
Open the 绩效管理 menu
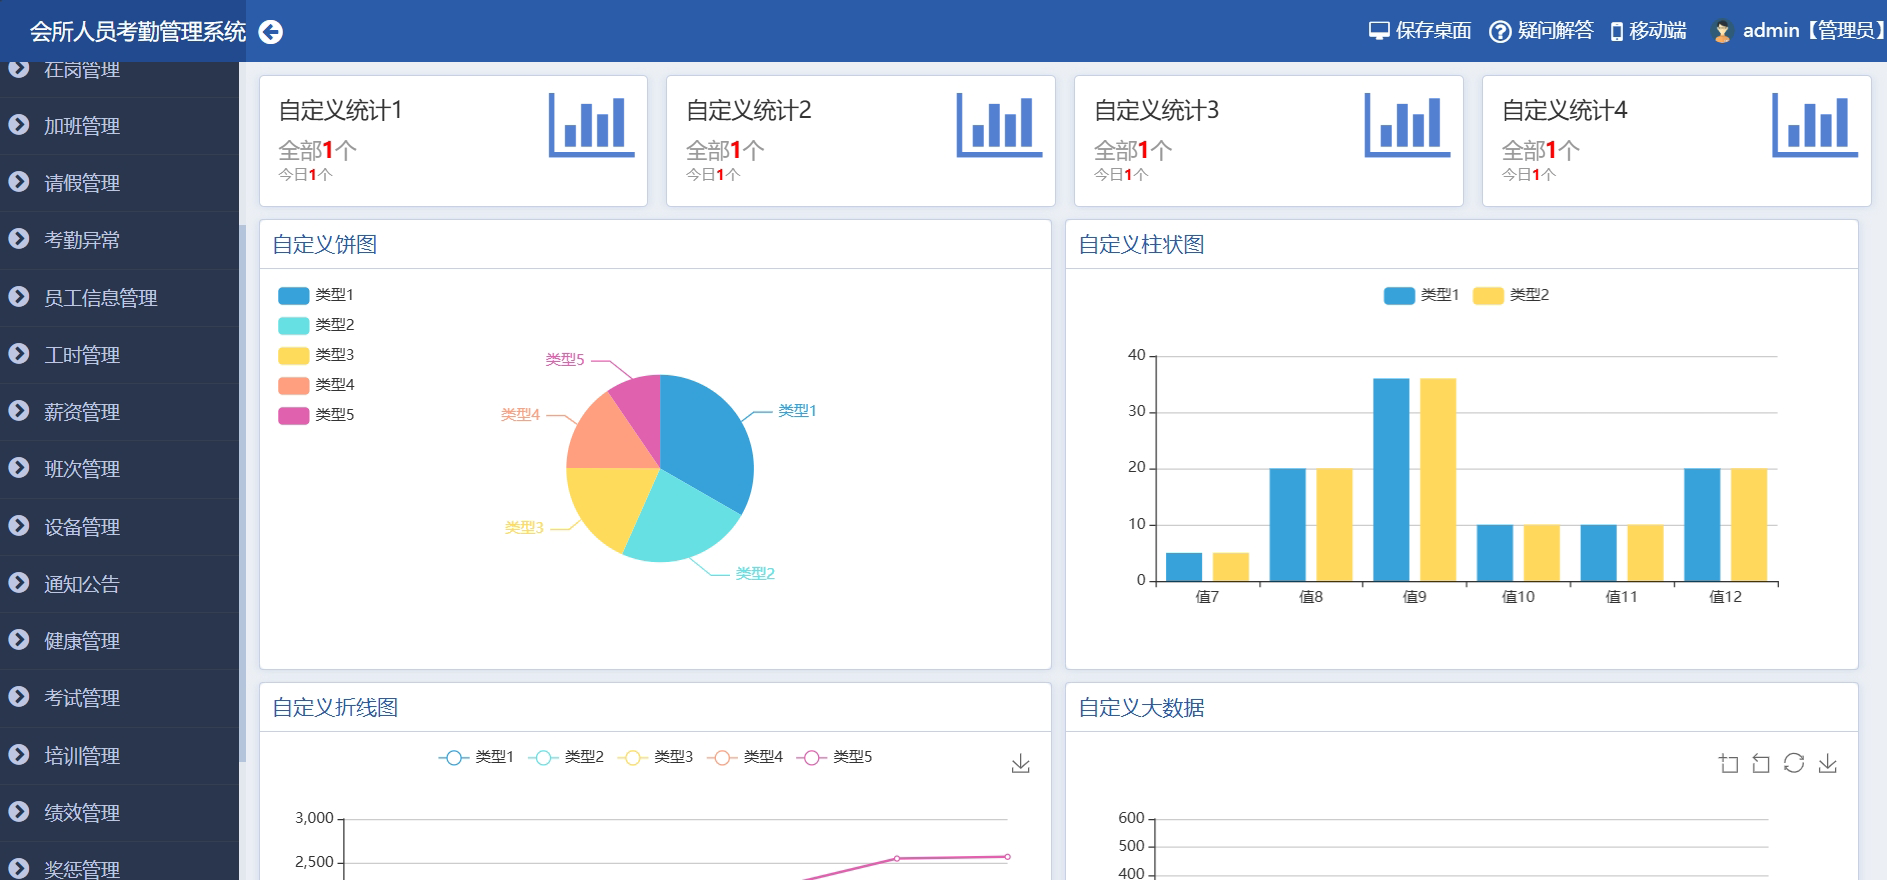119,813
